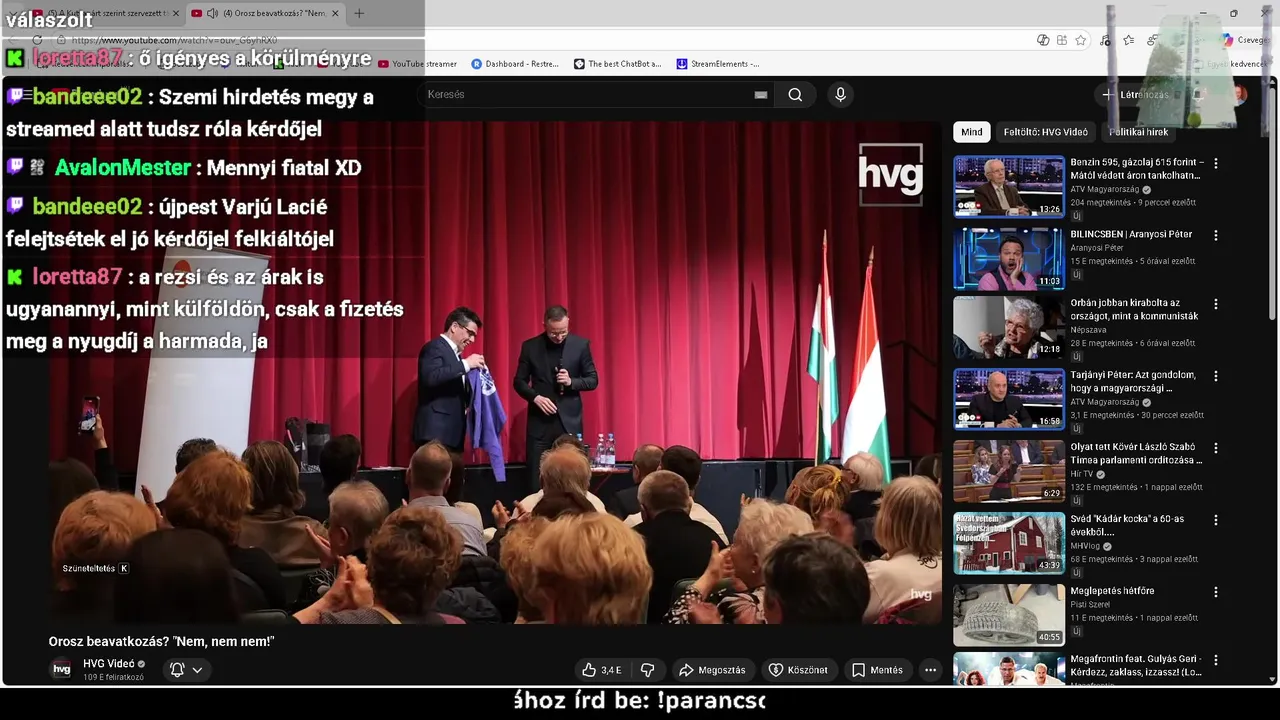Screen dimensions: 1280x720
Task: Click channel name Pisti Szerel
Action: pos(1091,605)
